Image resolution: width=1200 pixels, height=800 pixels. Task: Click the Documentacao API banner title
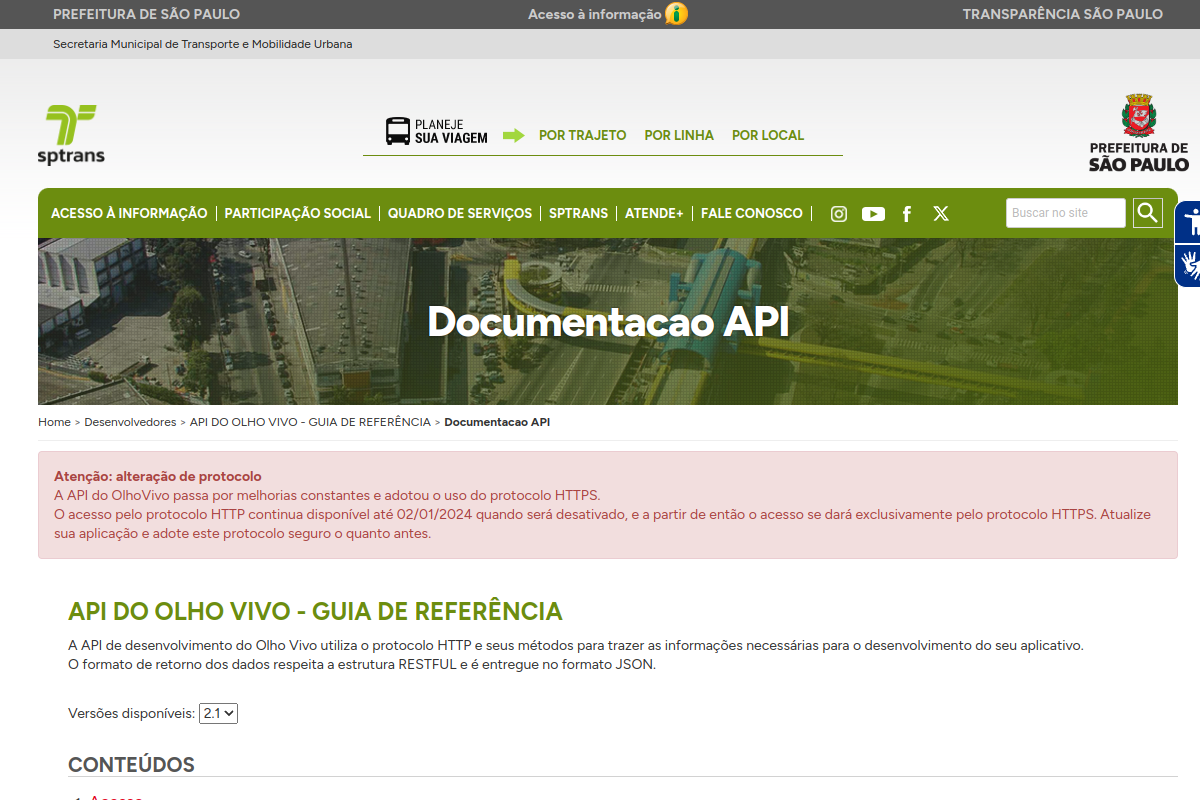(x=608, y=322)
